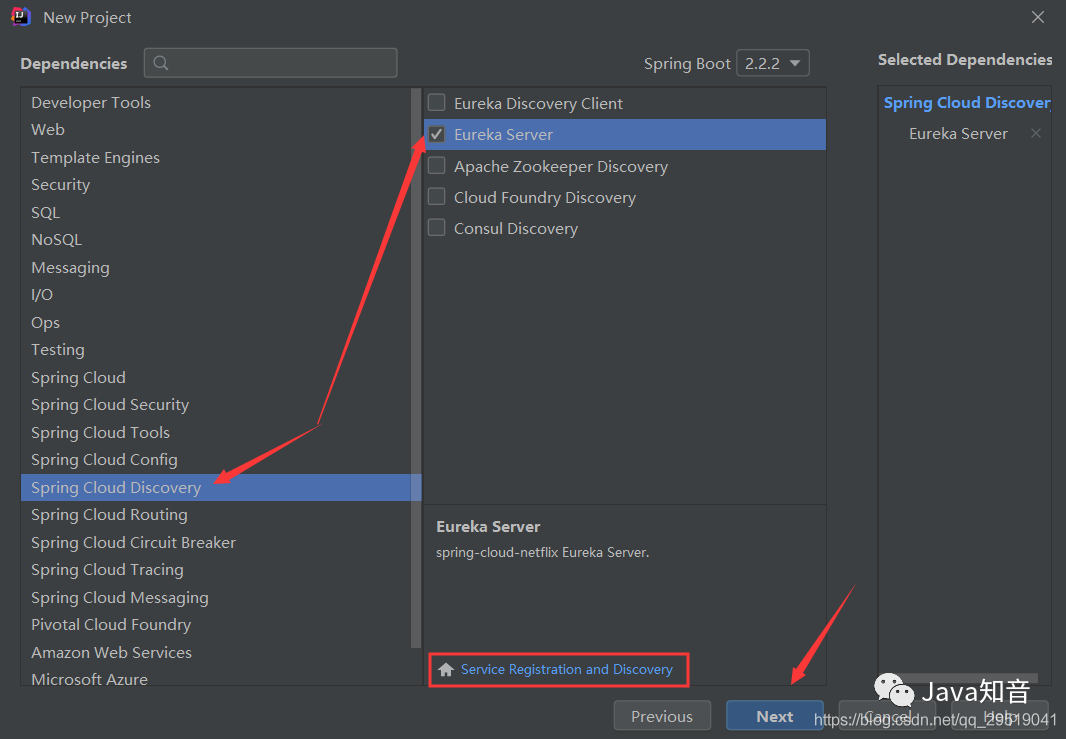Click the Eureka Server entry in Selected Dependencies

[x=958, y=134]
